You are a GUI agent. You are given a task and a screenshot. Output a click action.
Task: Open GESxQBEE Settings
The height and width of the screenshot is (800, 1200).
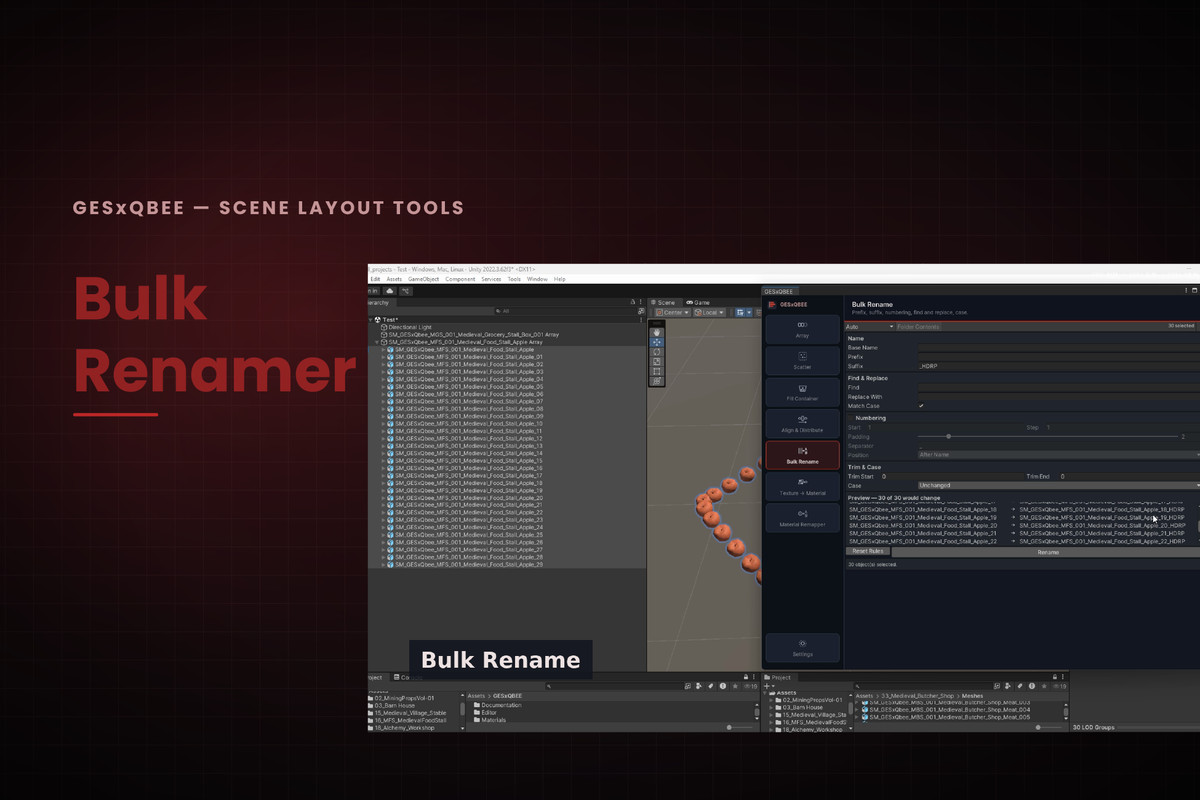pyautogui.click(x=802, y=648)
